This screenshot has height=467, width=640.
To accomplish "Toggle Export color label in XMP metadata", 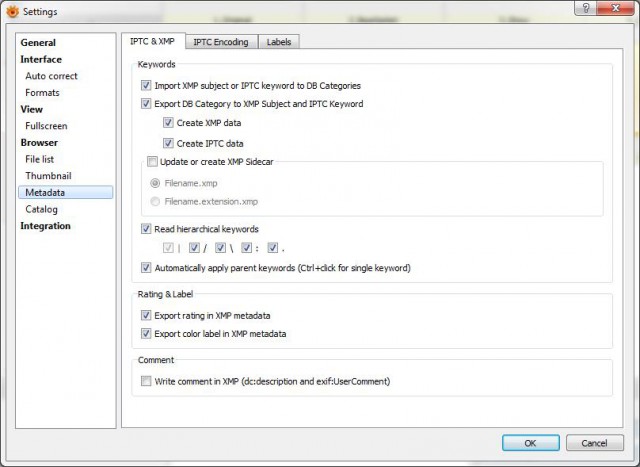I will click(146, 334).
